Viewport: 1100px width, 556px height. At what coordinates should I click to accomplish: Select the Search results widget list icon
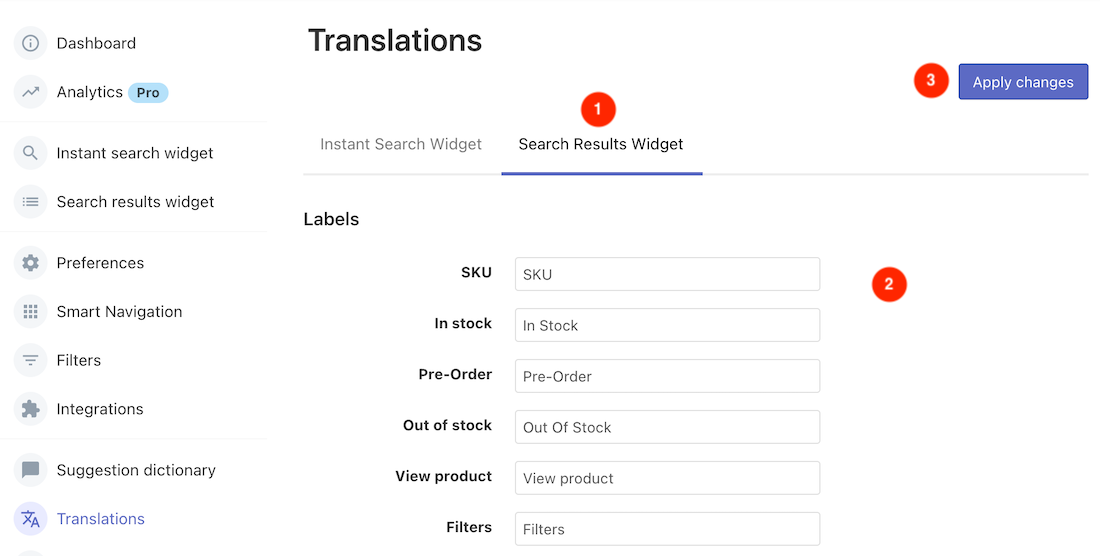(31, 202)
